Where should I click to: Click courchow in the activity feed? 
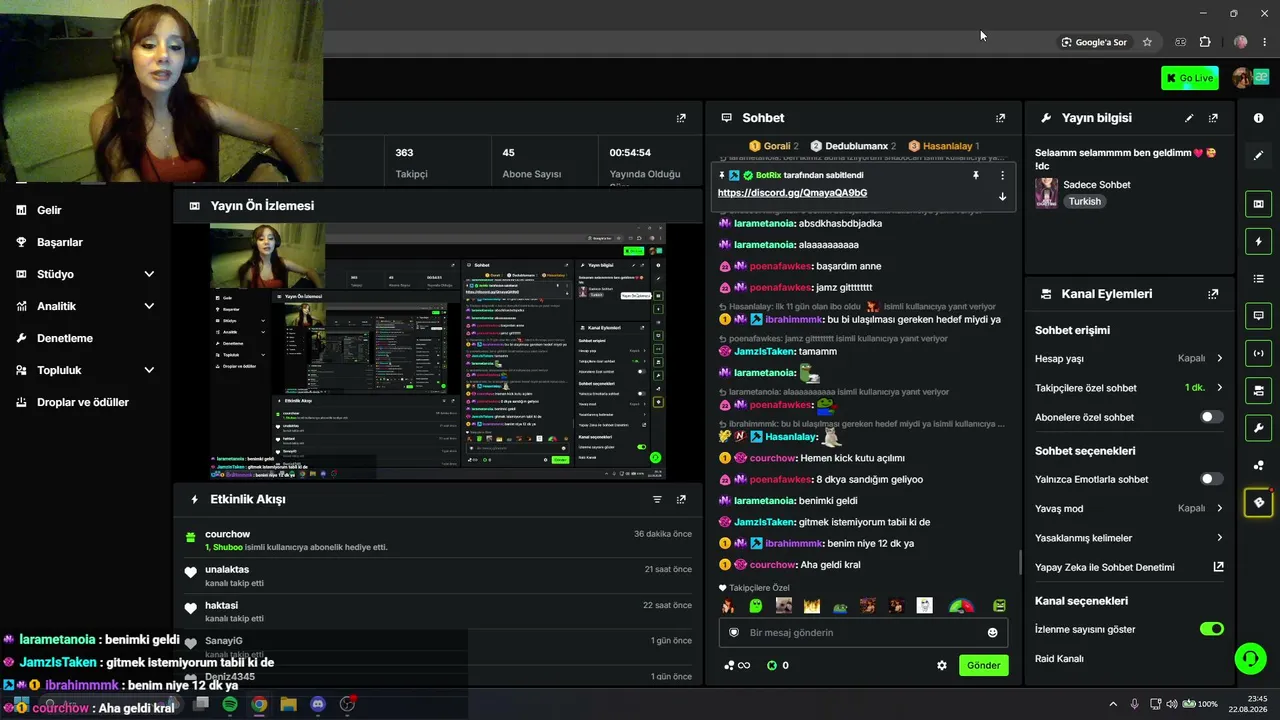227,534
